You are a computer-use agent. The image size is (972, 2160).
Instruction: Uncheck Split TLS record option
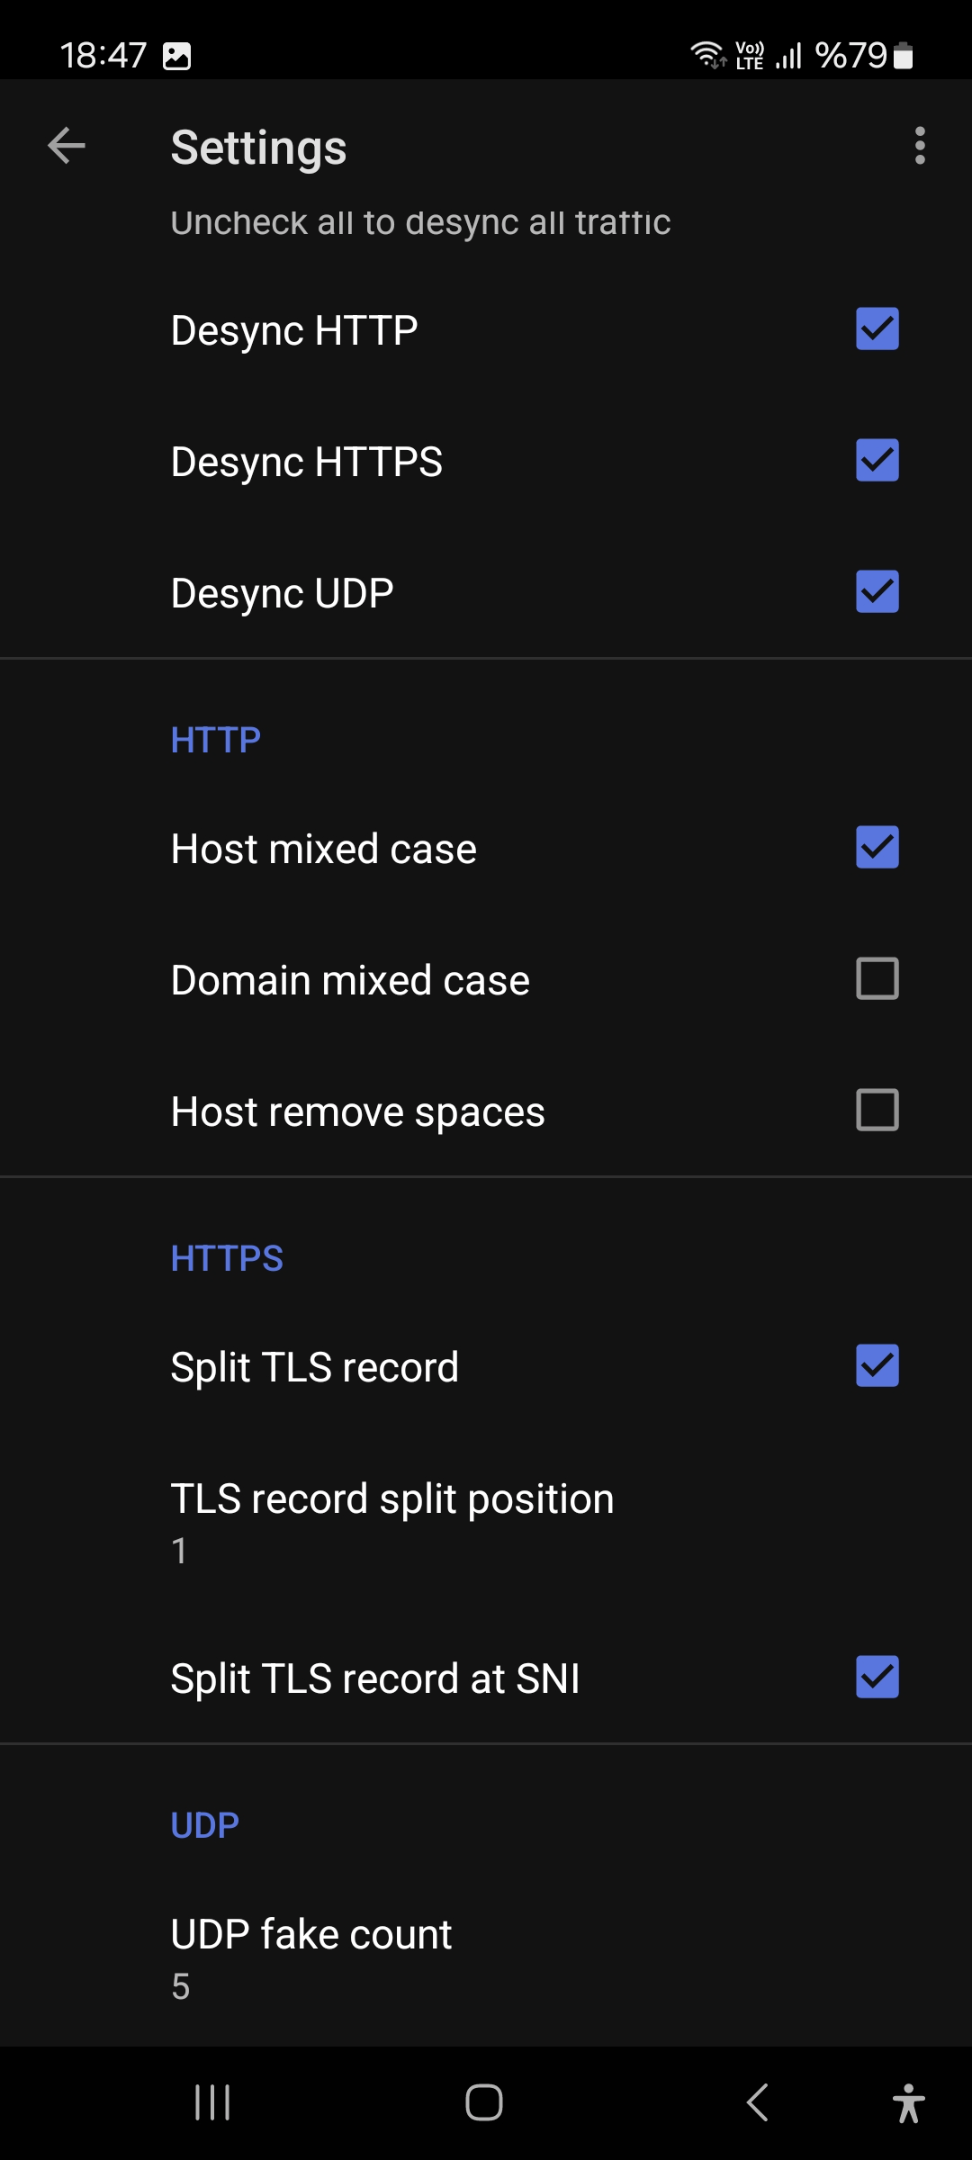click(x=877, y=1366)
